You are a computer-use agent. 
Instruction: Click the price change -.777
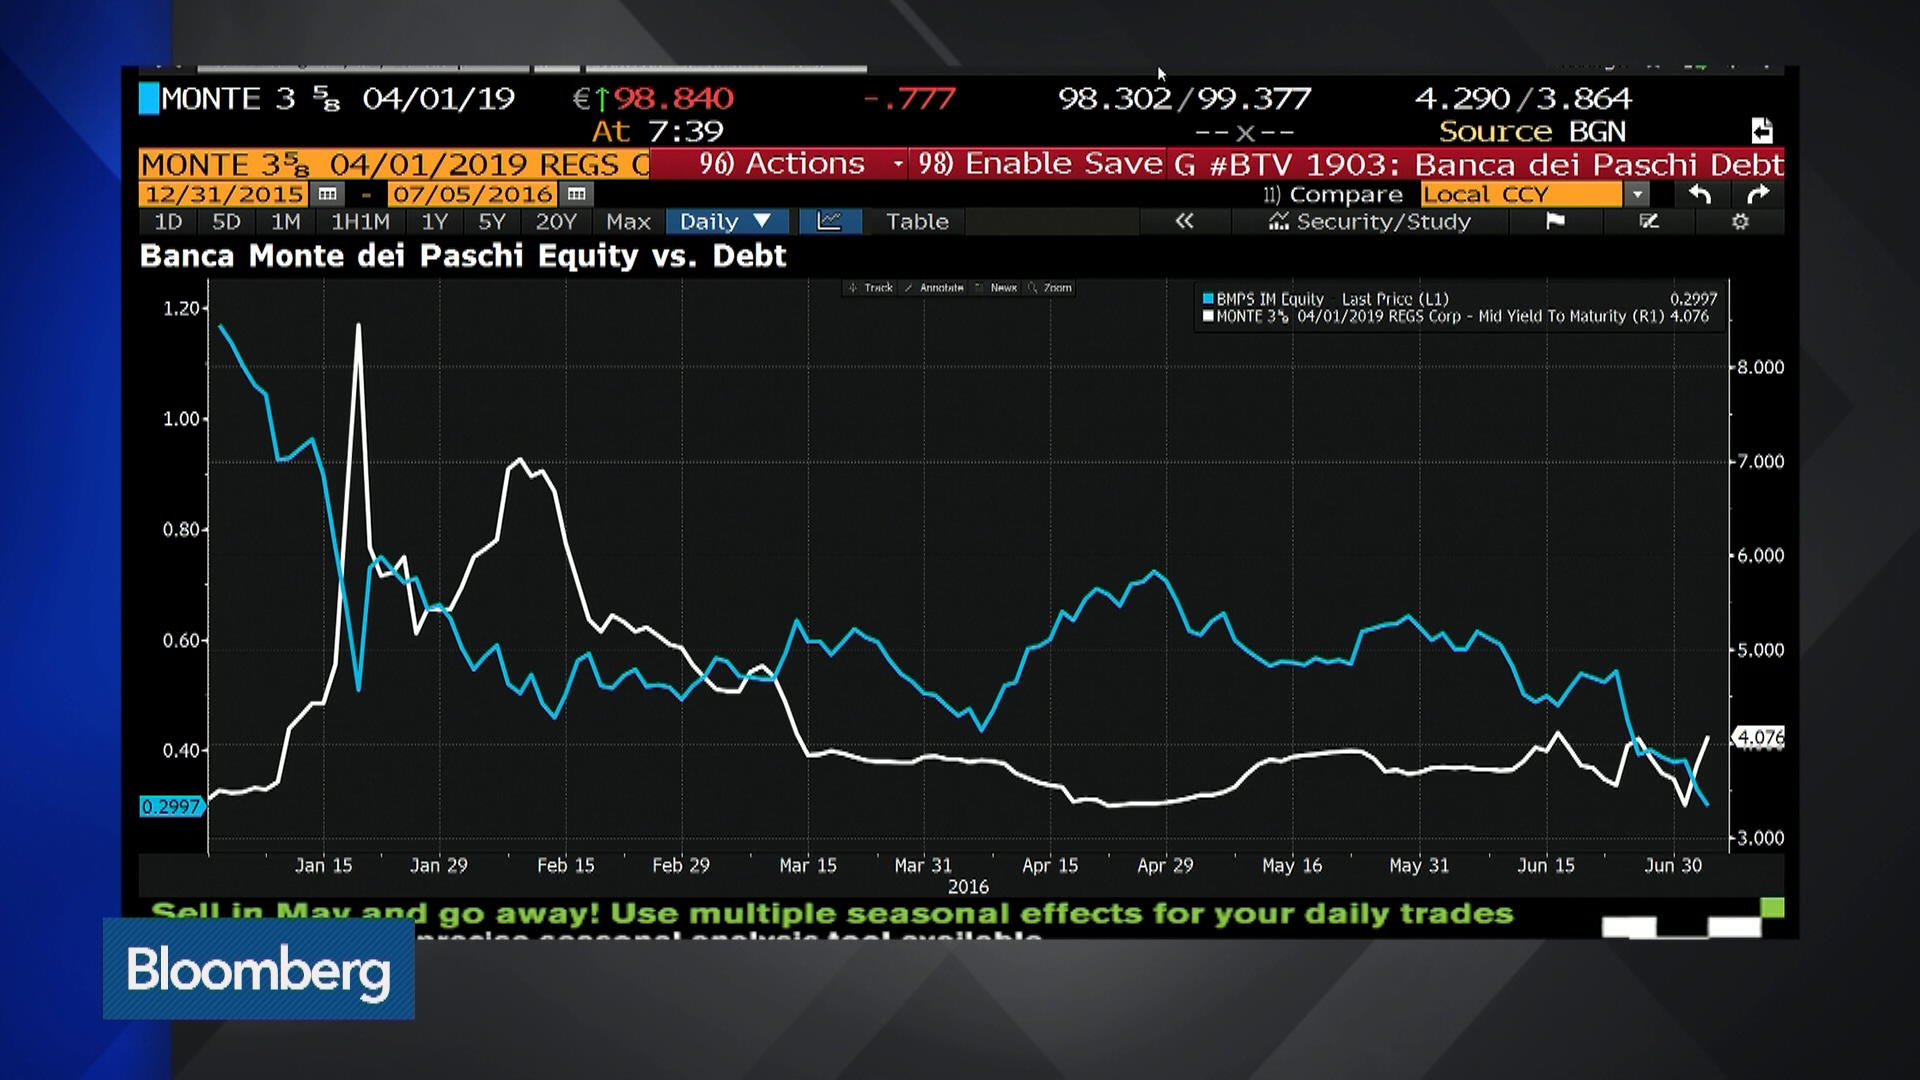(909, 98)
